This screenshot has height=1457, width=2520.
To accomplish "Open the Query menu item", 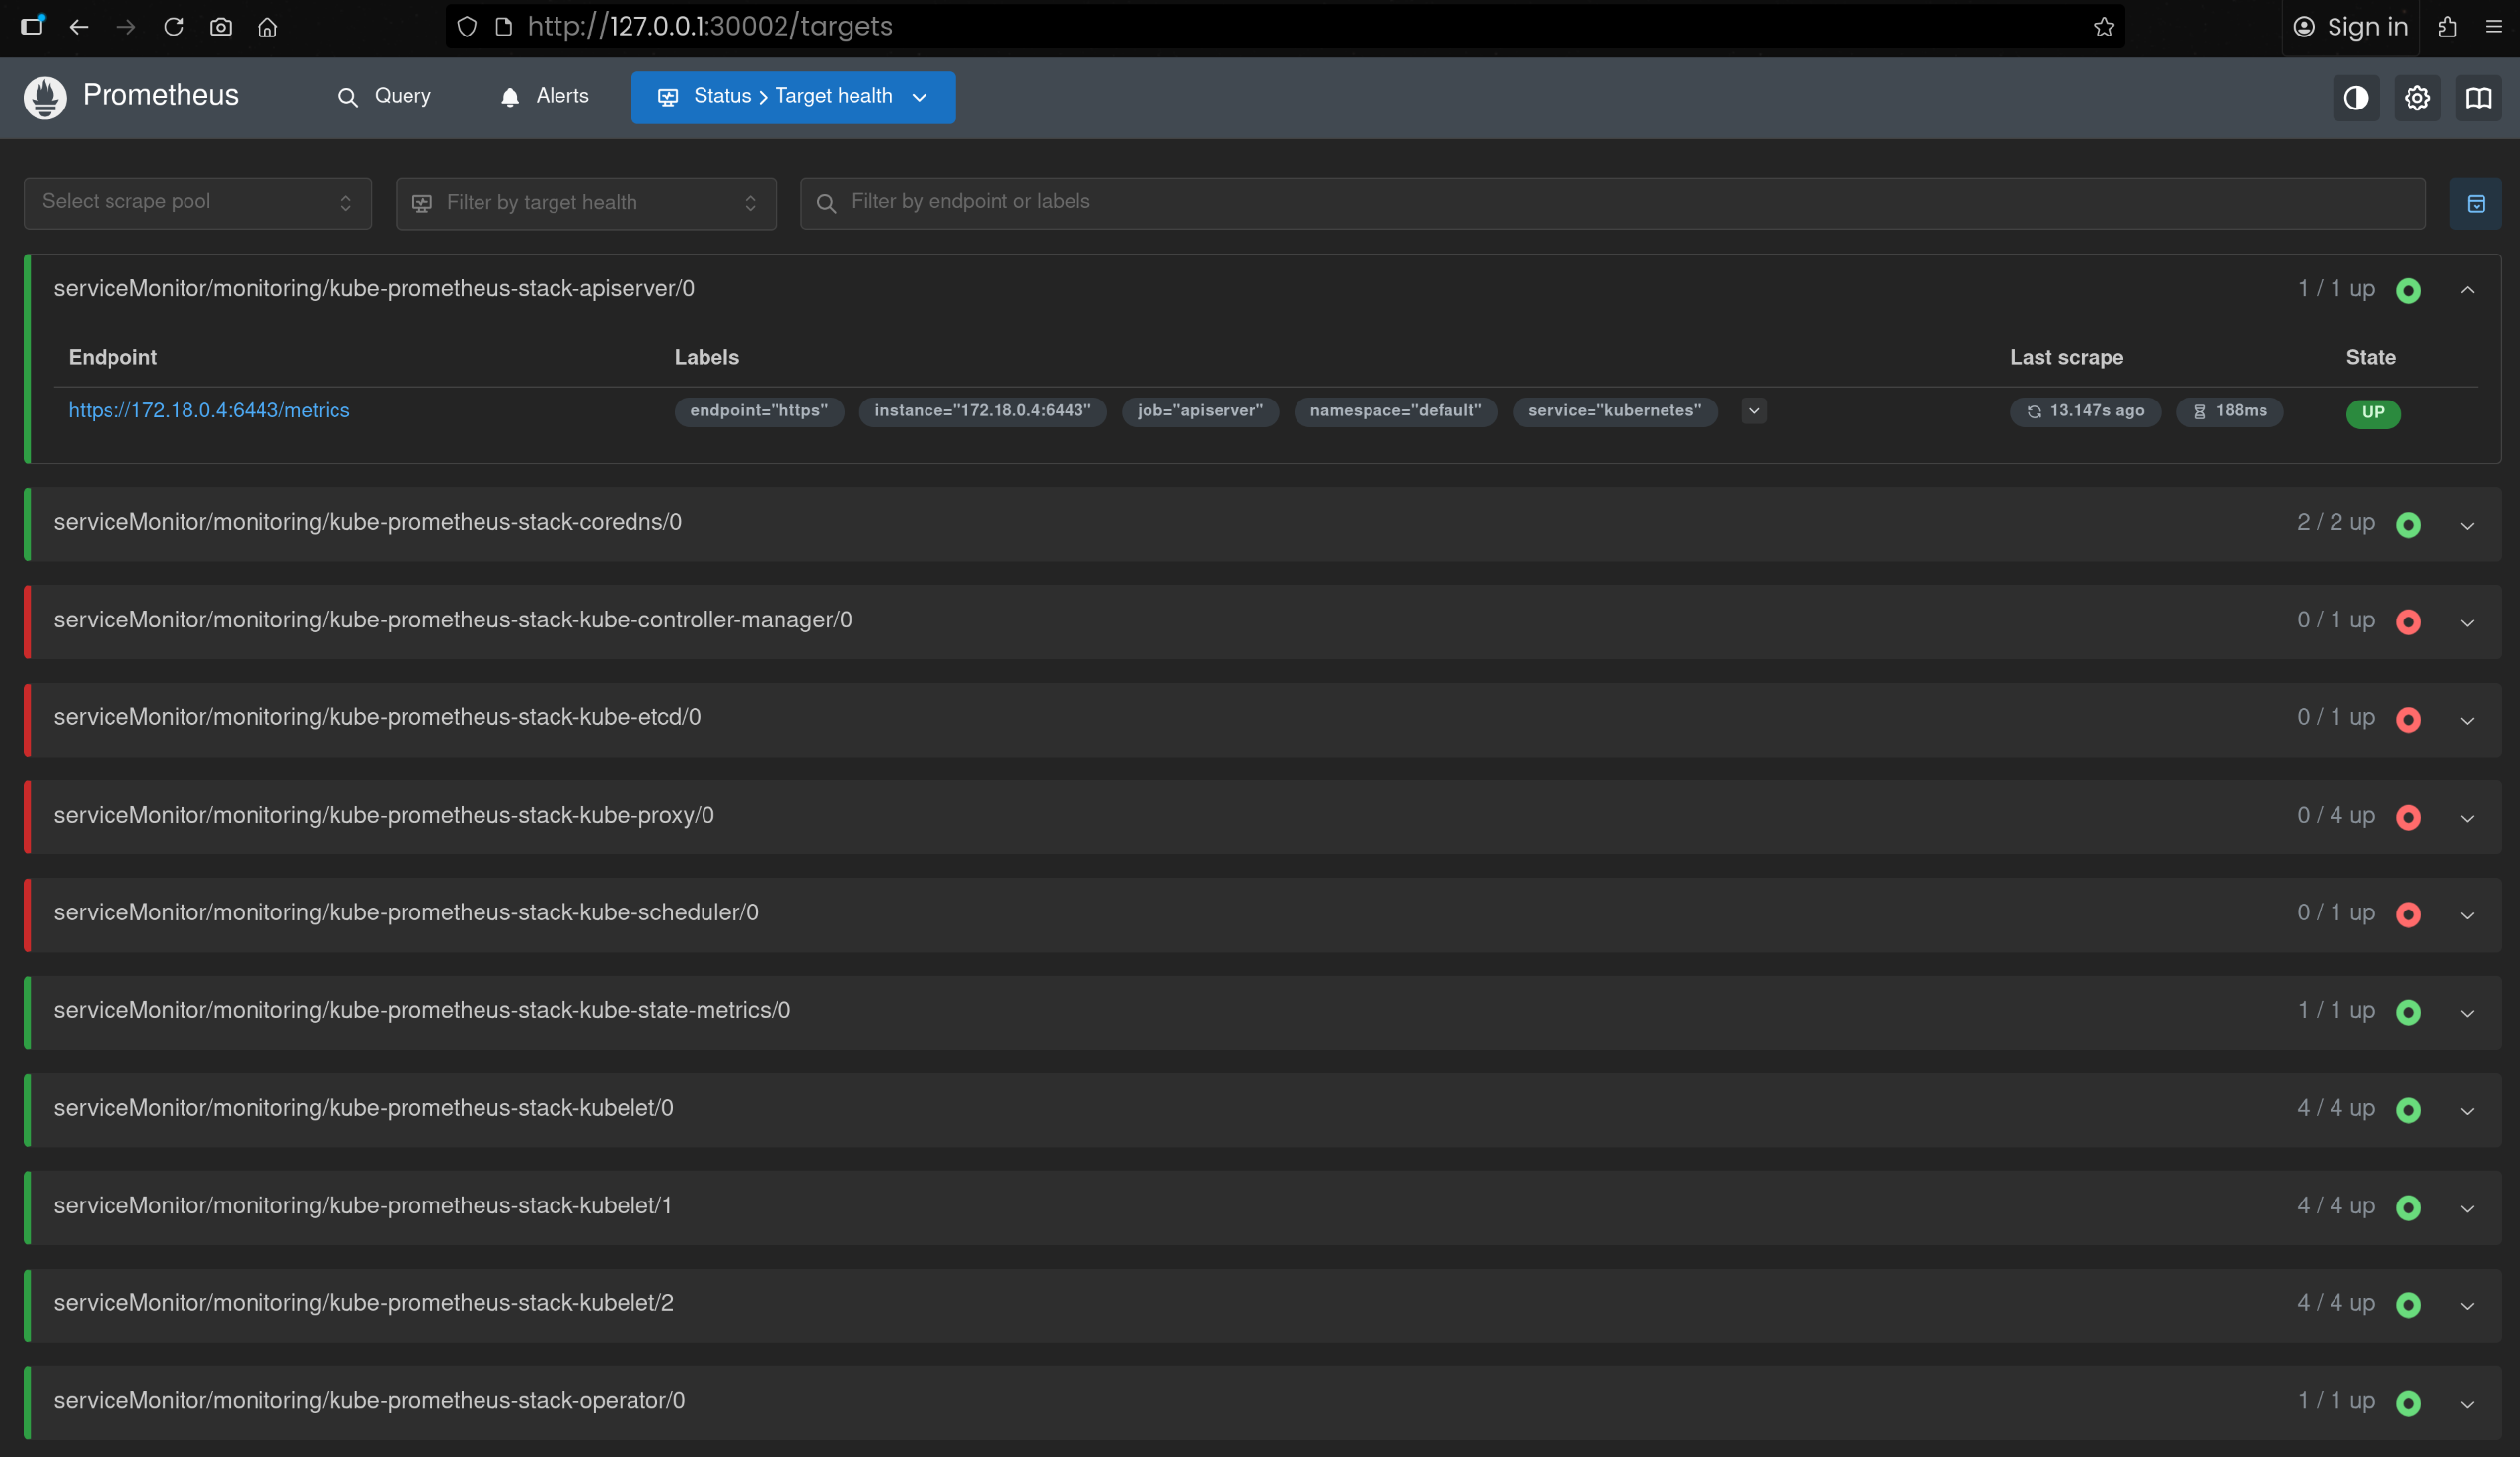I will pos(384,97).
